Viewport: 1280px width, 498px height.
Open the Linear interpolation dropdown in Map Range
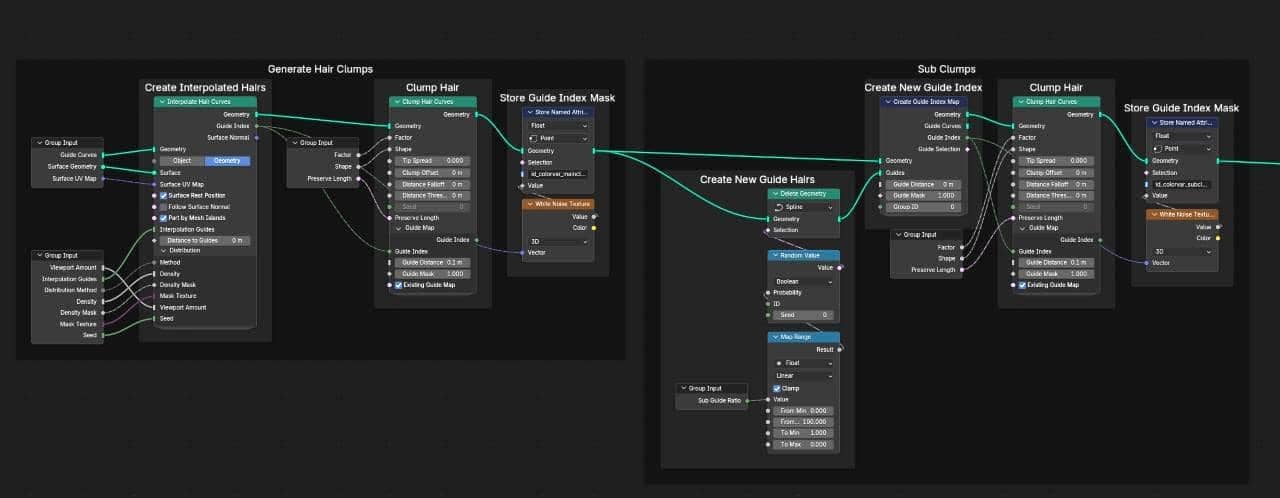coord(804,376)
